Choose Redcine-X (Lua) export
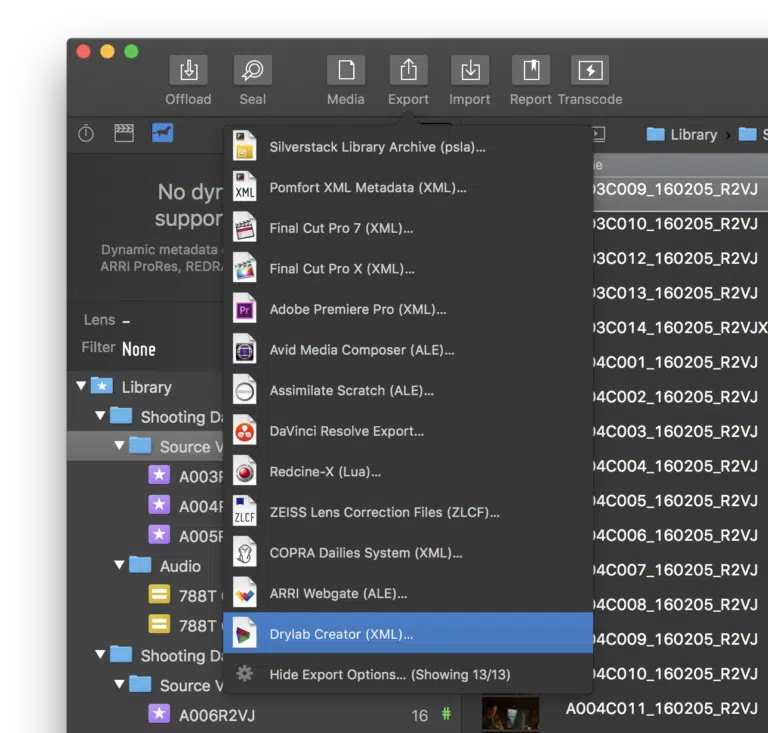Viewport: 768px width, 733px height. [408, 472]
